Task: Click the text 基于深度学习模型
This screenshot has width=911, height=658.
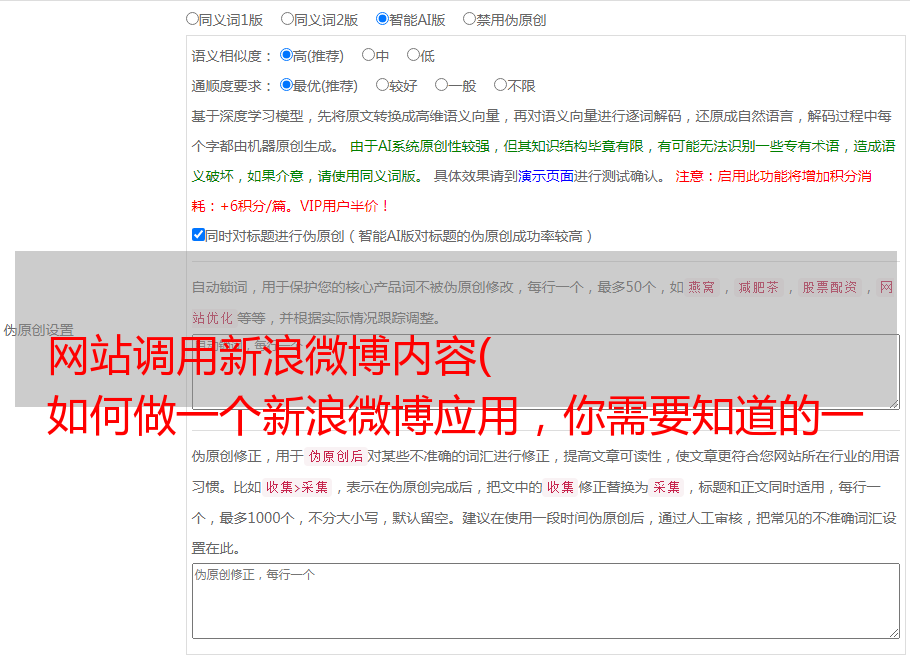Action: coord(248,116)
